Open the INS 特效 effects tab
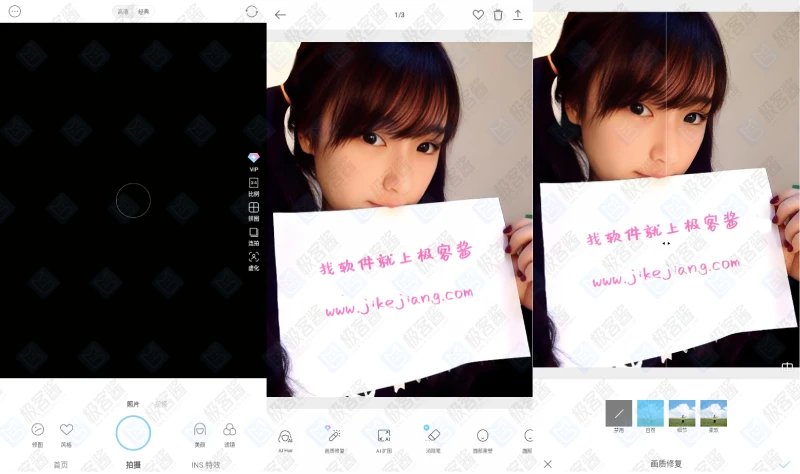This screenshot has width=800, height=474. [x=206, y=465]
